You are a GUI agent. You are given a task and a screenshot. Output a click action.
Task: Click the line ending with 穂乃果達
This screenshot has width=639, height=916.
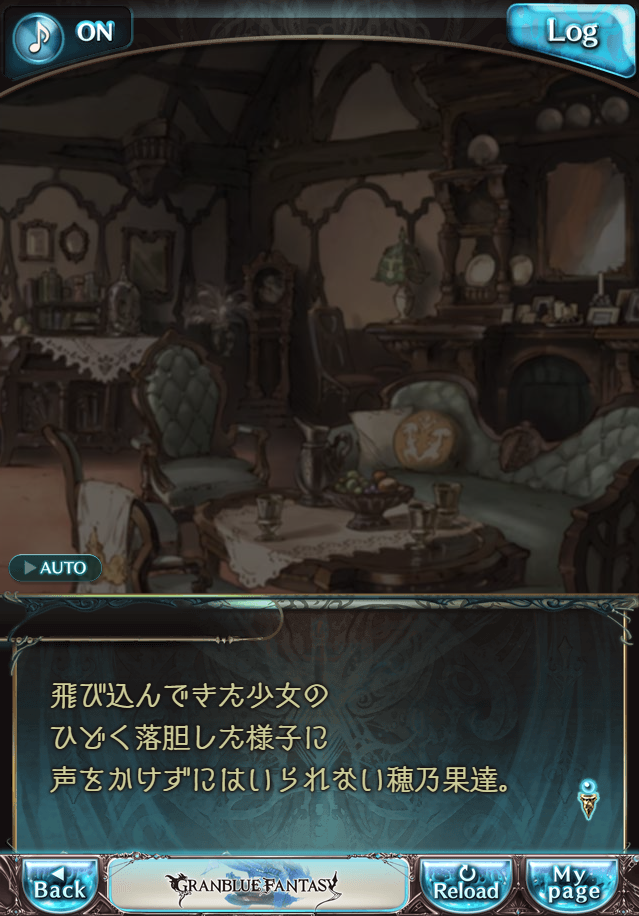click(x=279, y=779)
